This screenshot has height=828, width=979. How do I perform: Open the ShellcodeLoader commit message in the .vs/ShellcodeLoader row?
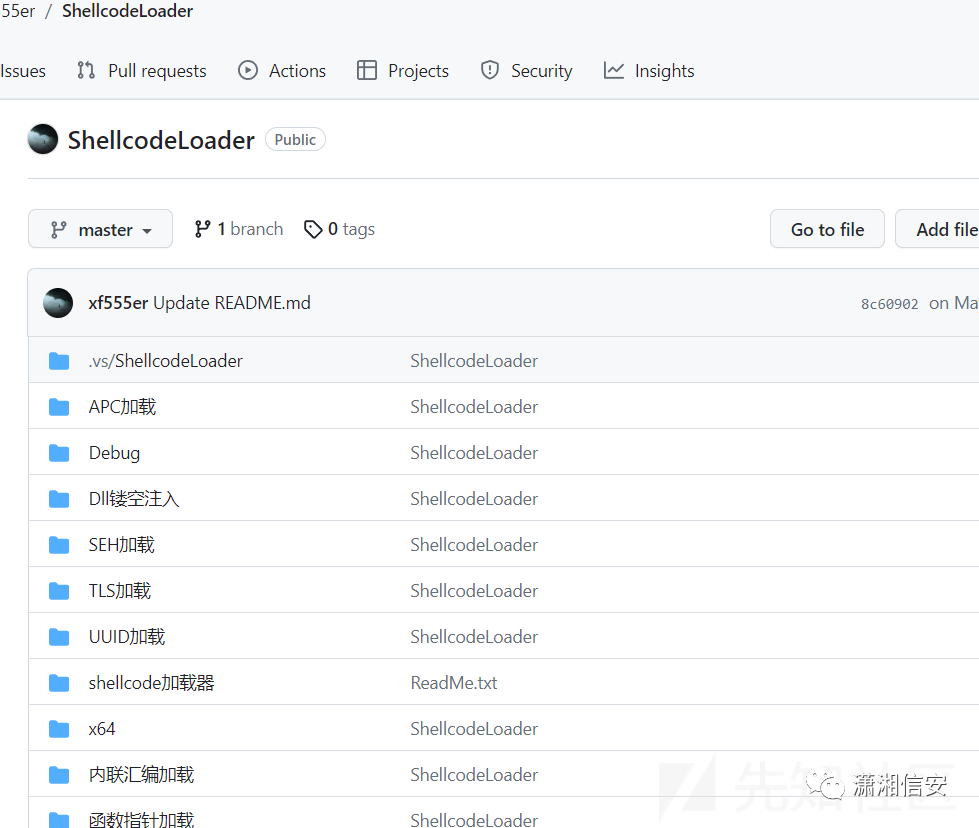[474, 361]
